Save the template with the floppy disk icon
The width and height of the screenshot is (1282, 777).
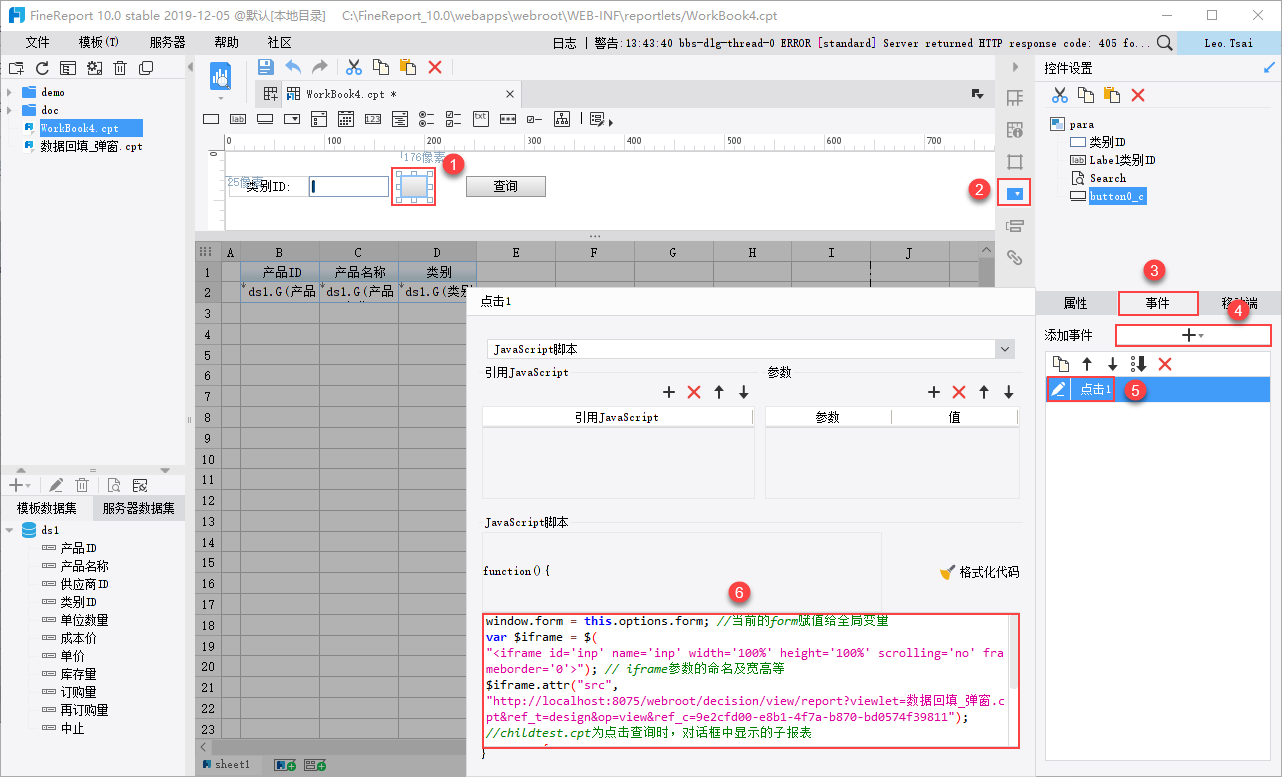pos(266,67)
